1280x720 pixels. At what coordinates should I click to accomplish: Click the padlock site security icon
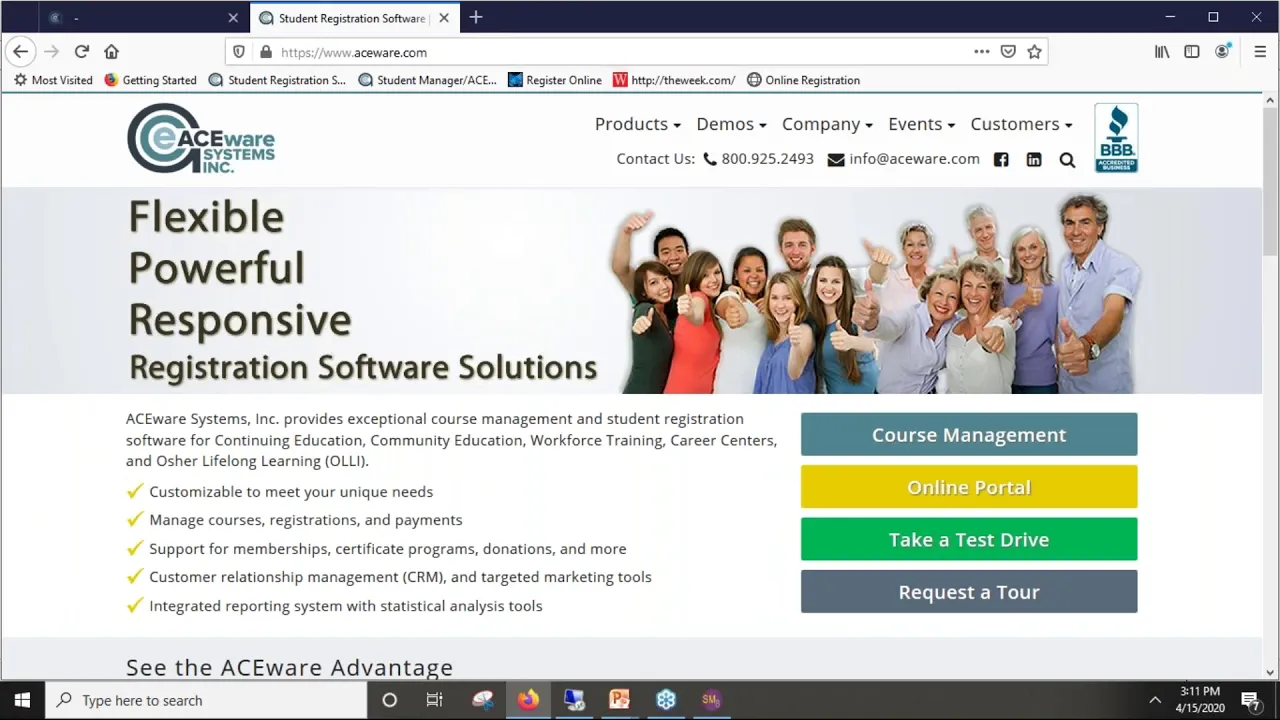[x=265, y=52]
